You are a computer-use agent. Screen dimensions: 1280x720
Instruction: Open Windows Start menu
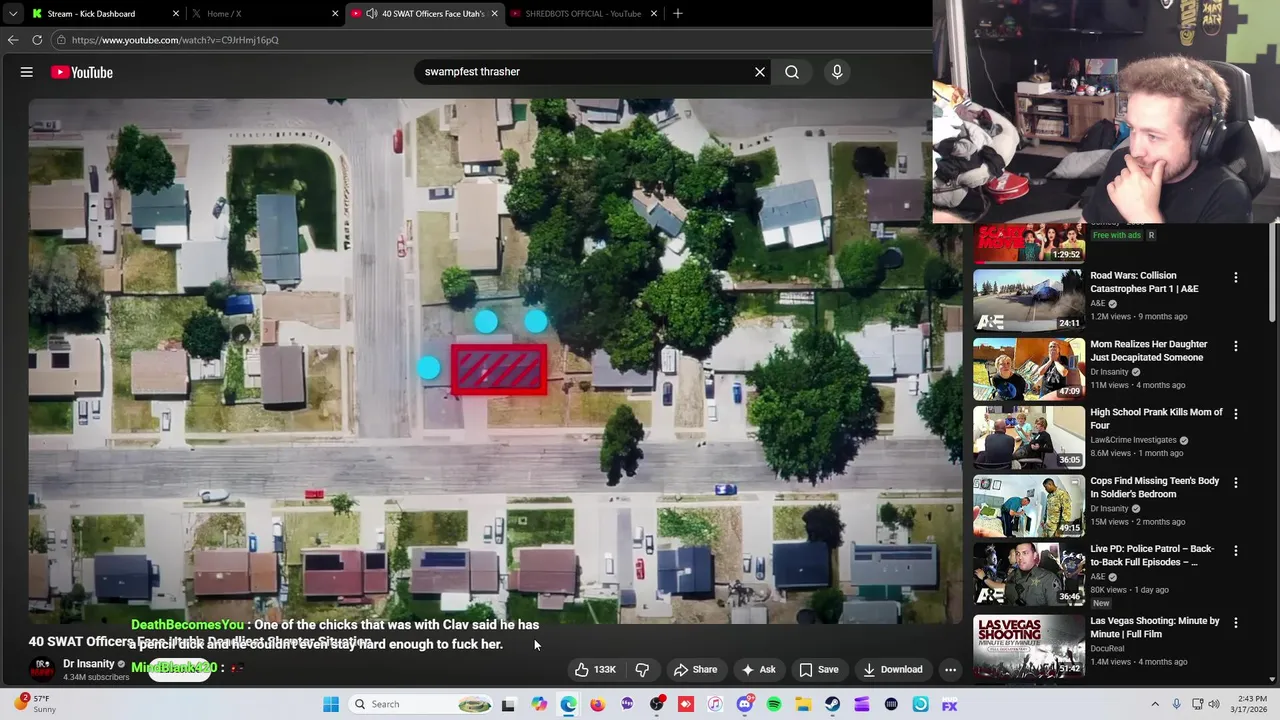point(331,704)
